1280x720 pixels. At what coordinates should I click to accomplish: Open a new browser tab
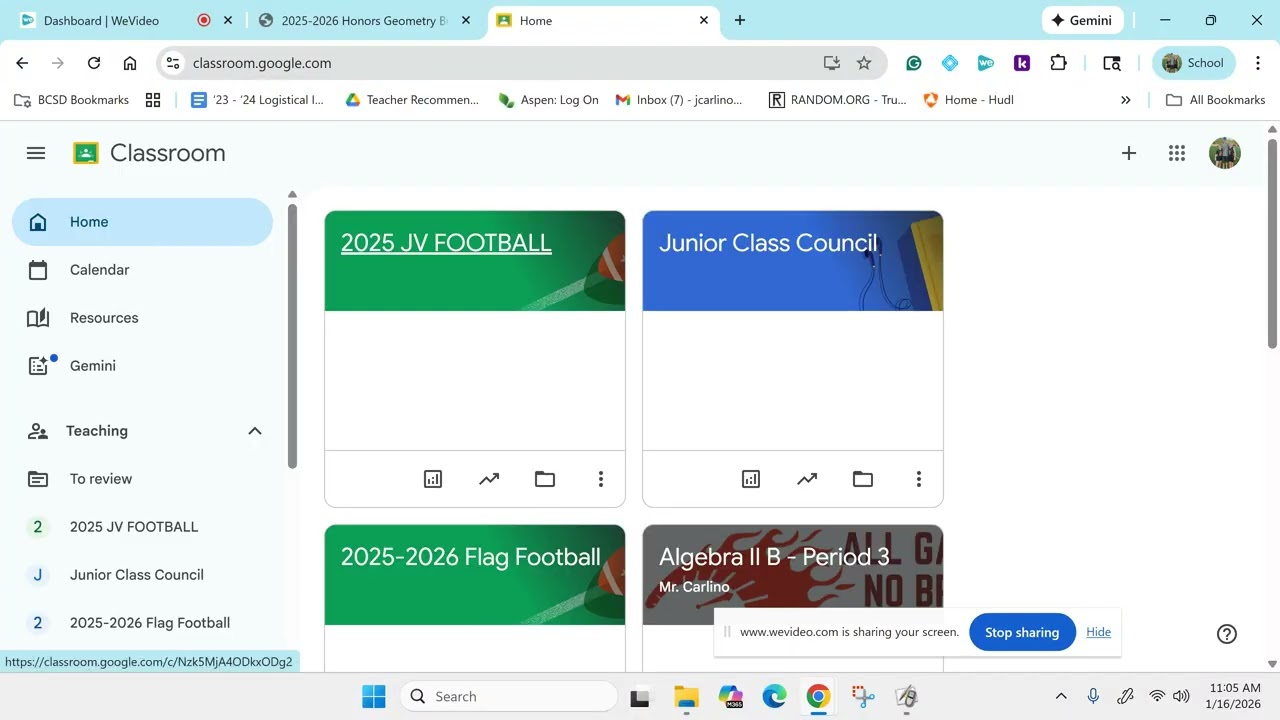point(740,20)
